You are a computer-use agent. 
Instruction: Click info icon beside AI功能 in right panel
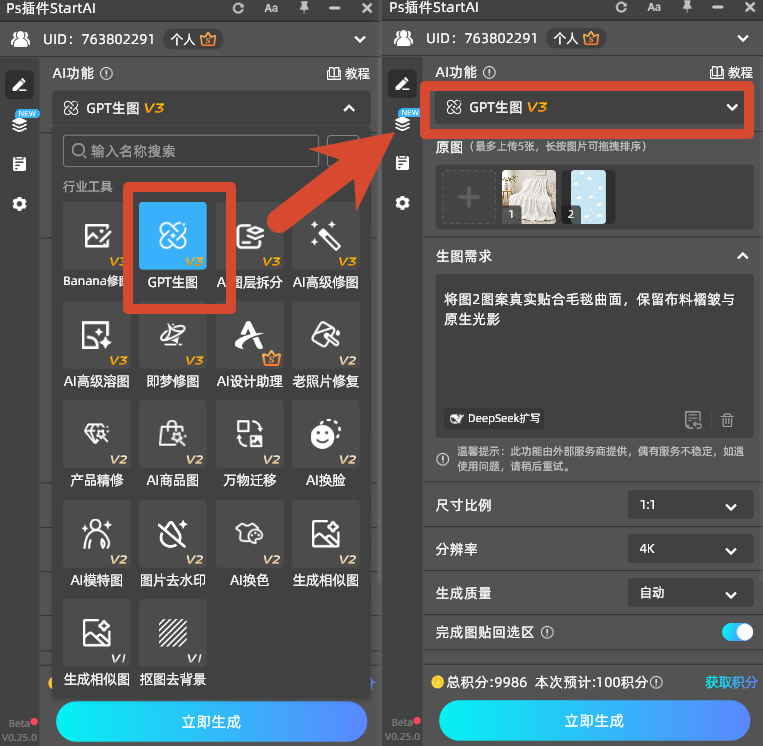tap(489, 73)
